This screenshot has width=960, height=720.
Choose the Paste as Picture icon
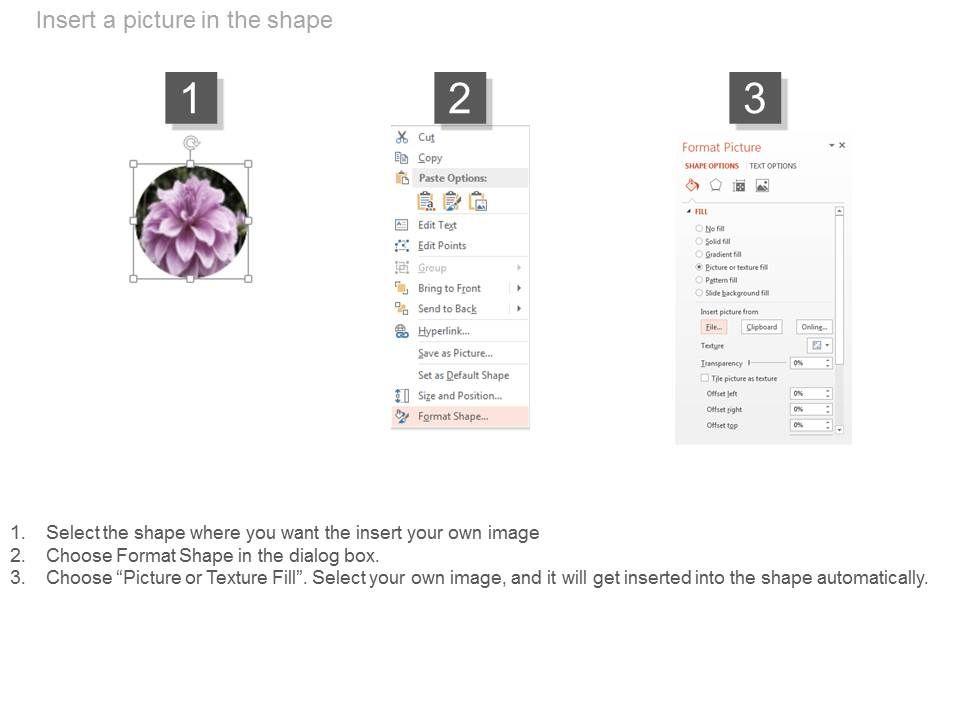coord(478,201)
